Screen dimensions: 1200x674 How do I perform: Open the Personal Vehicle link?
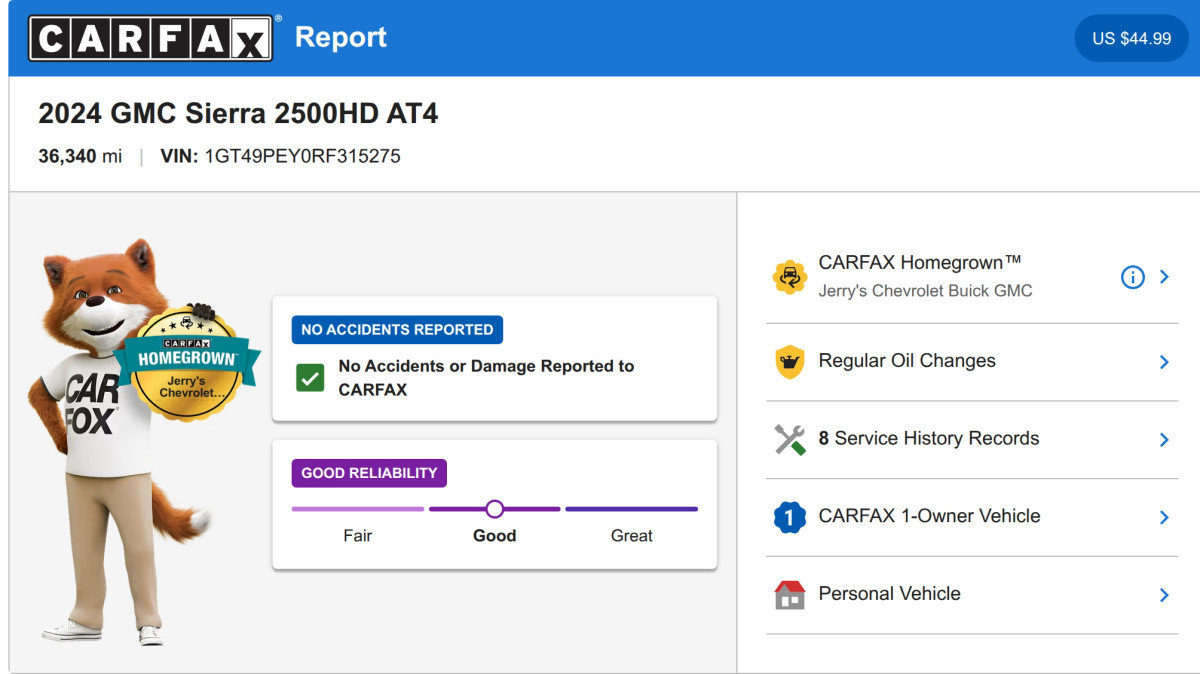coord(889,593)
